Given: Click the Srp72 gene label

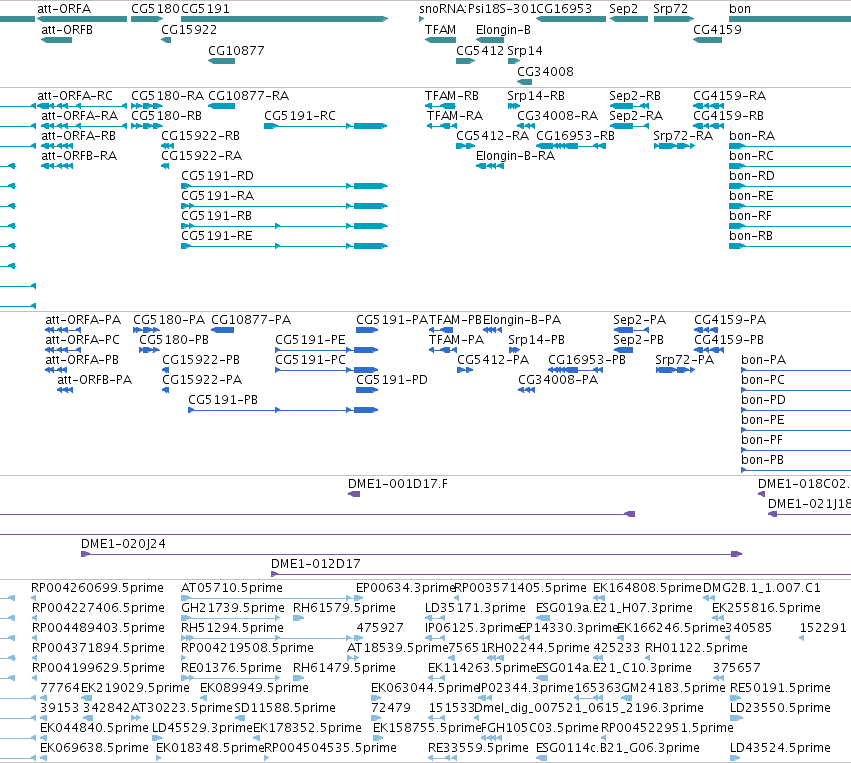Looking at the screenshot, I should pyautogui.click(x=670, y=9).
